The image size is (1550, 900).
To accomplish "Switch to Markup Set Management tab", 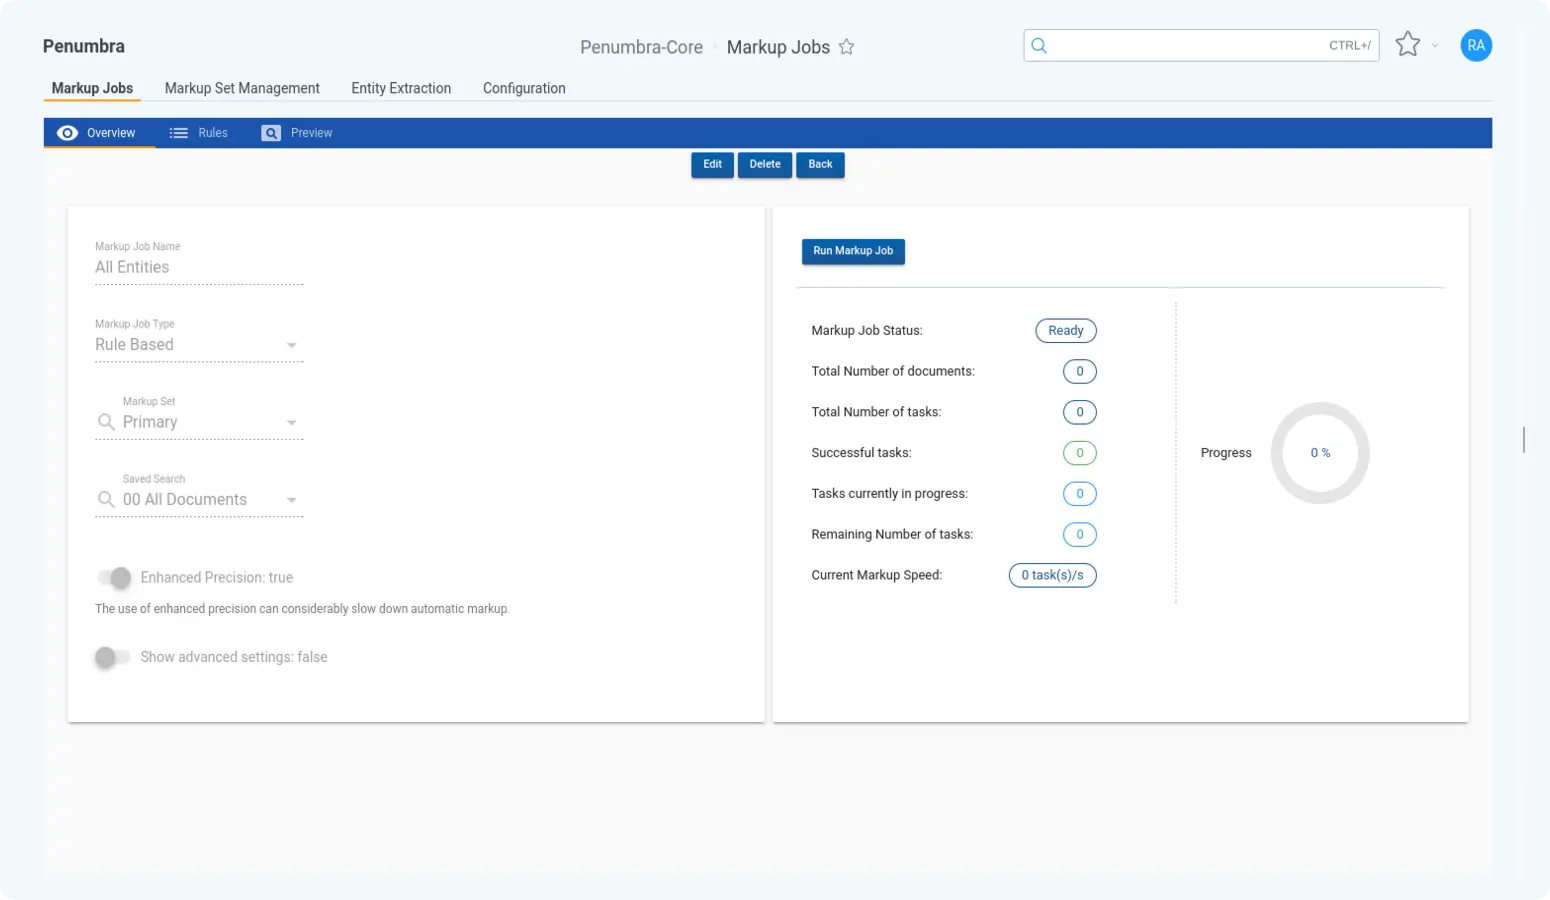I will [242, 88].
